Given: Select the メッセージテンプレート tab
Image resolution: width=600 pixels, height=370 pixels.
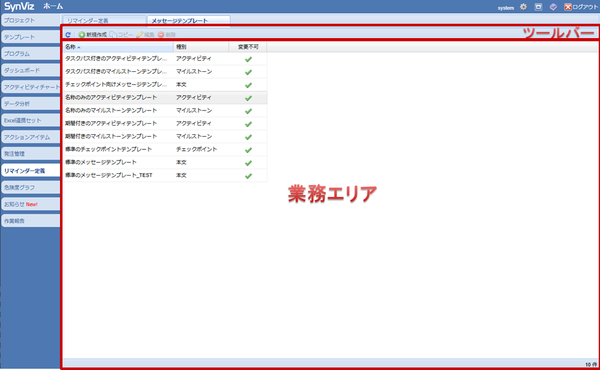Looking at the screenshot, I should coord(188,21).
